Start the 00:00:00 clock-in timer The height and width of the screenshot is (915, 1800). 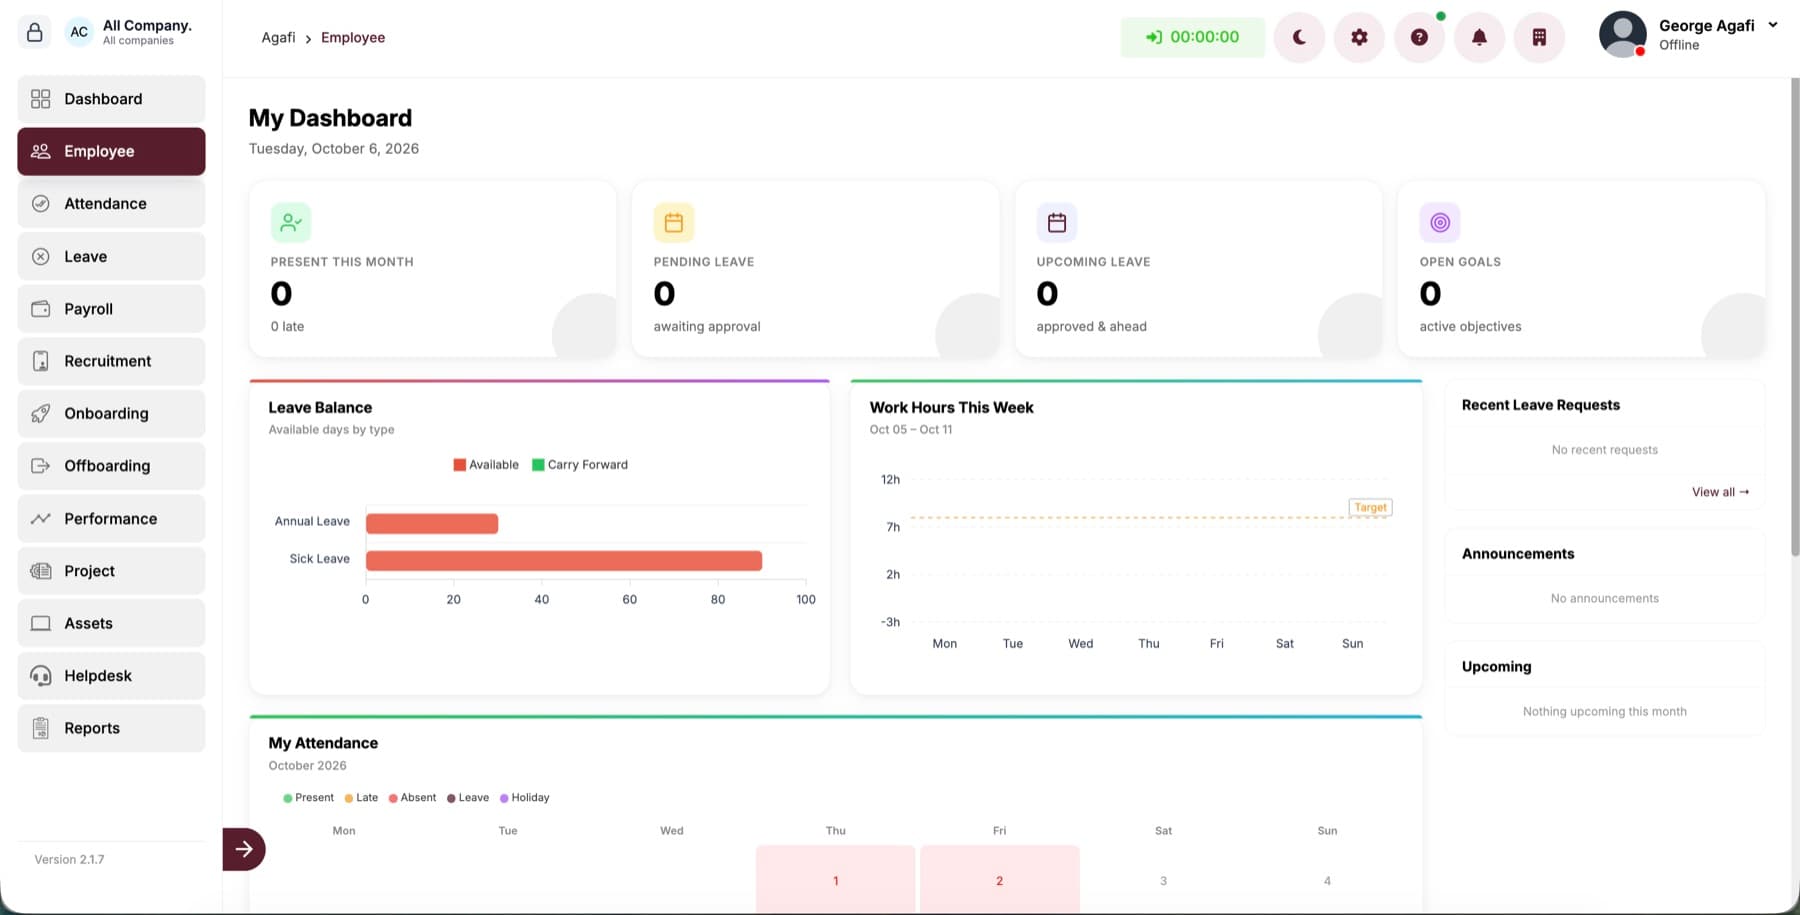pyautogui.click(x=1193, y=37)
